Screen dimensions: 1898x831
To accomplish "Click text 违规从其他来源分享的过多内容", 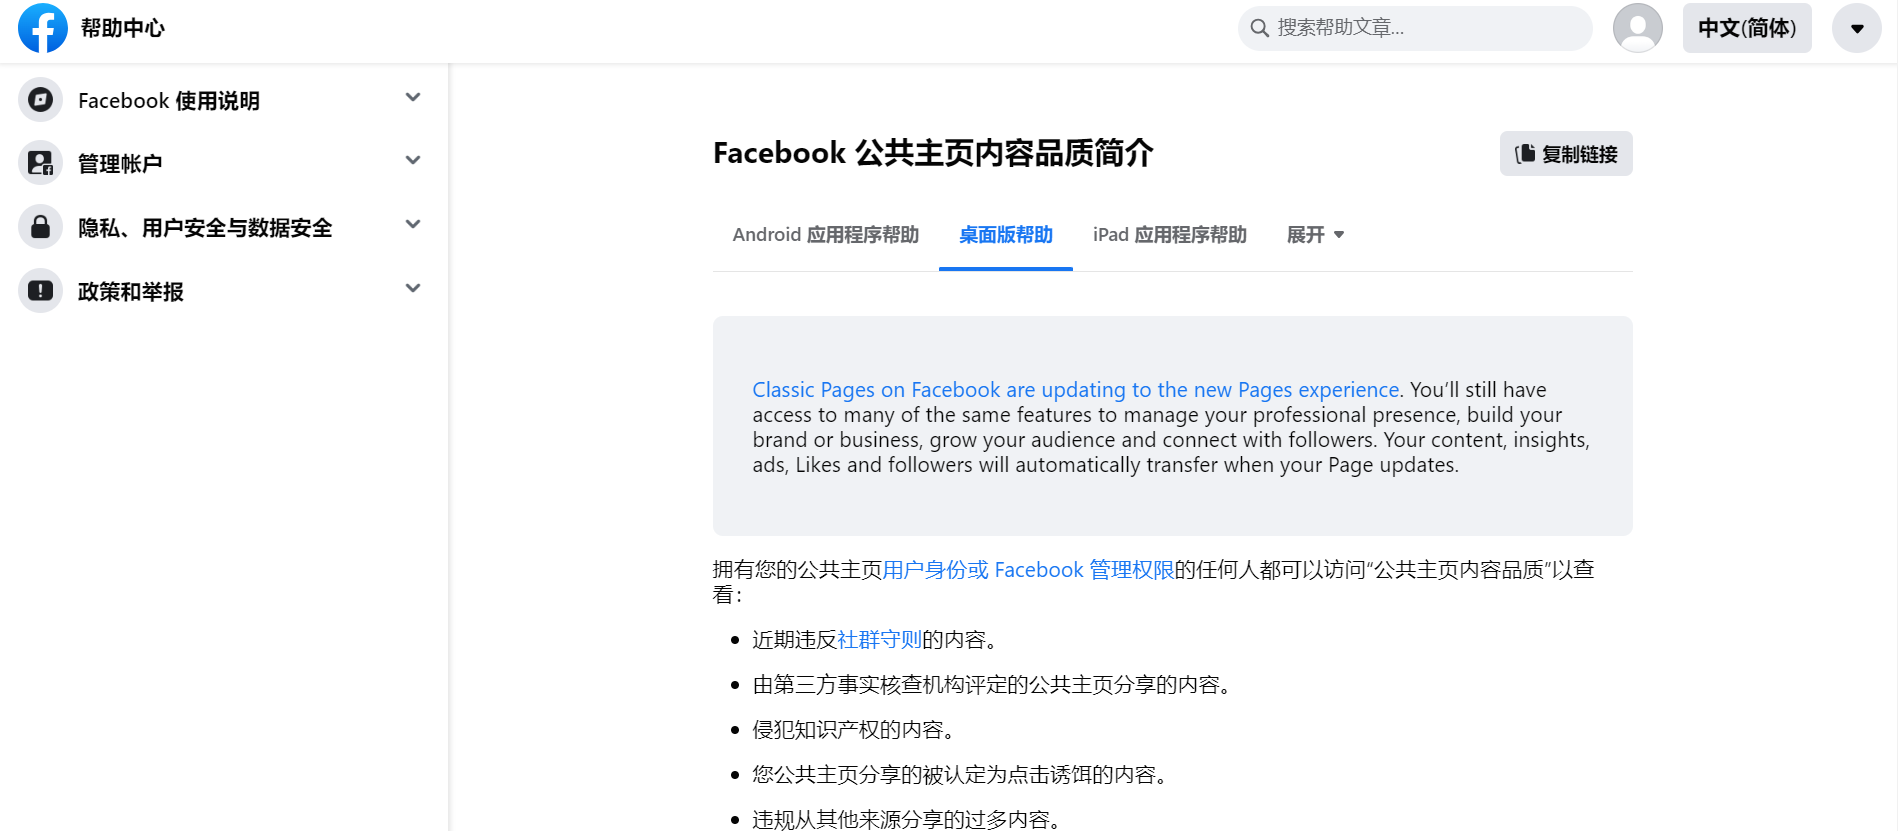I will tap(906, 820).
